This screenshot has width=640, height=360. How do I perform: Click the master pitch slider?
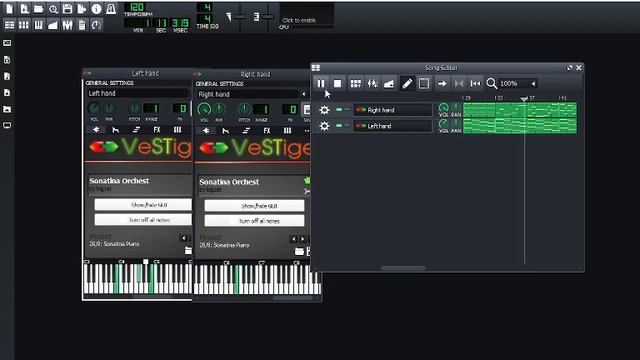268,17
